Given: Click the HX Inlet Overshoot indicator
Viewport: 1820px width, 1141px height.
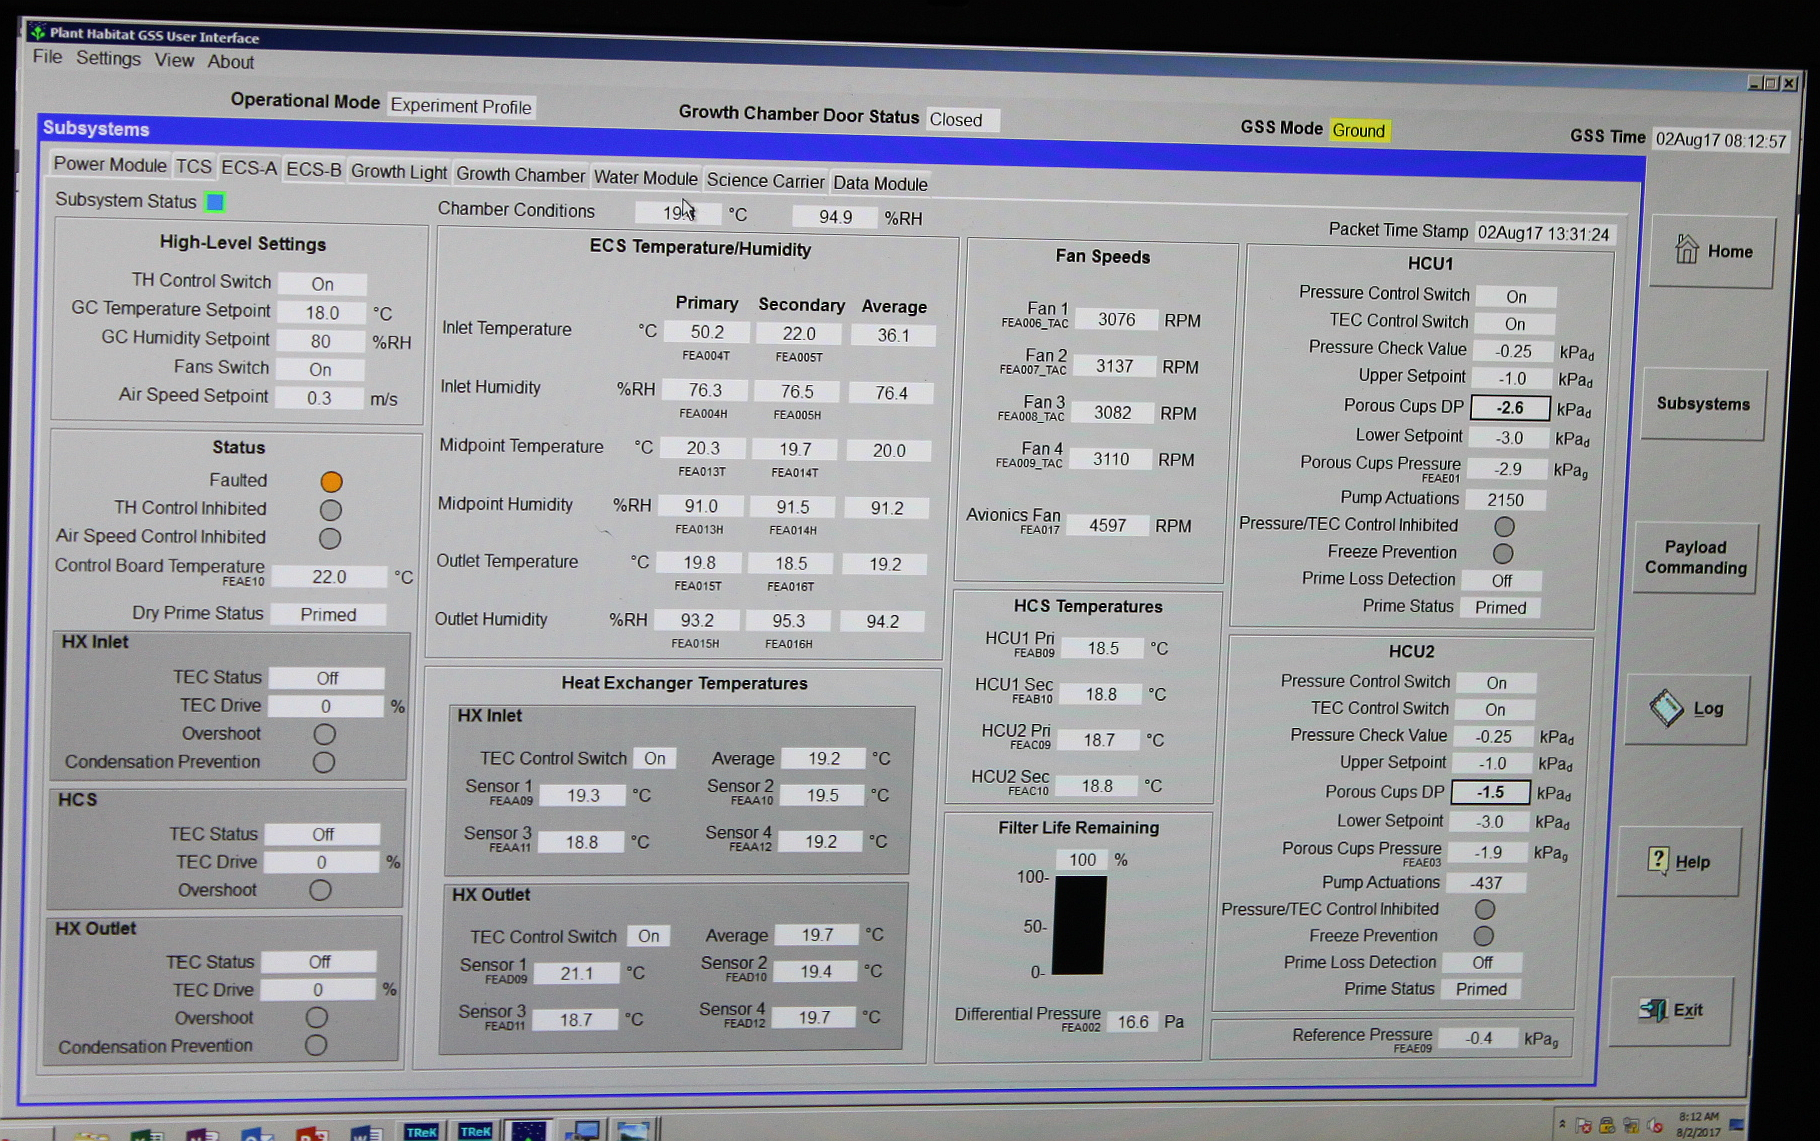Looking at the screenshot, I should [324, 734].
